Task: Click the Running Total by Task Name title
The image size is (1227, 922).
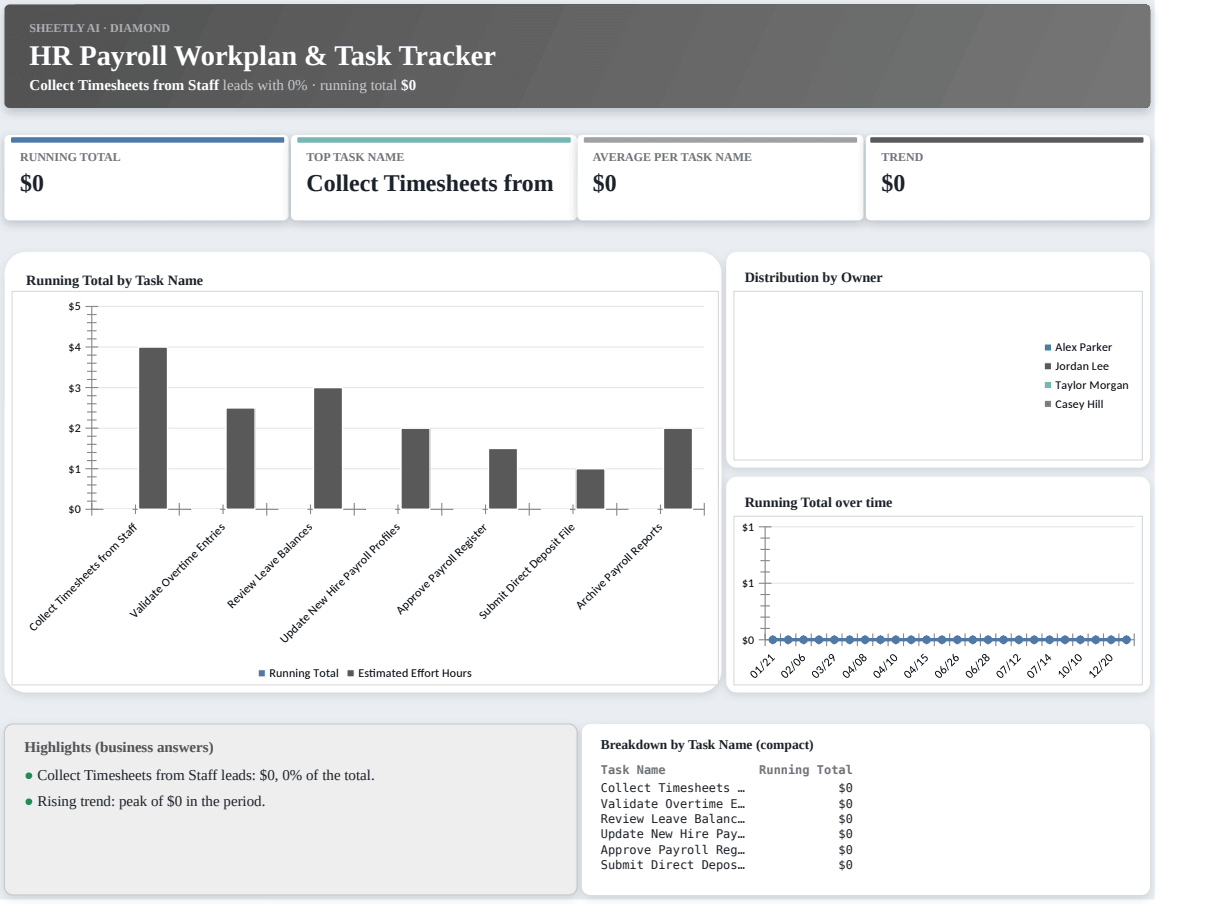Action: [114, 281]
